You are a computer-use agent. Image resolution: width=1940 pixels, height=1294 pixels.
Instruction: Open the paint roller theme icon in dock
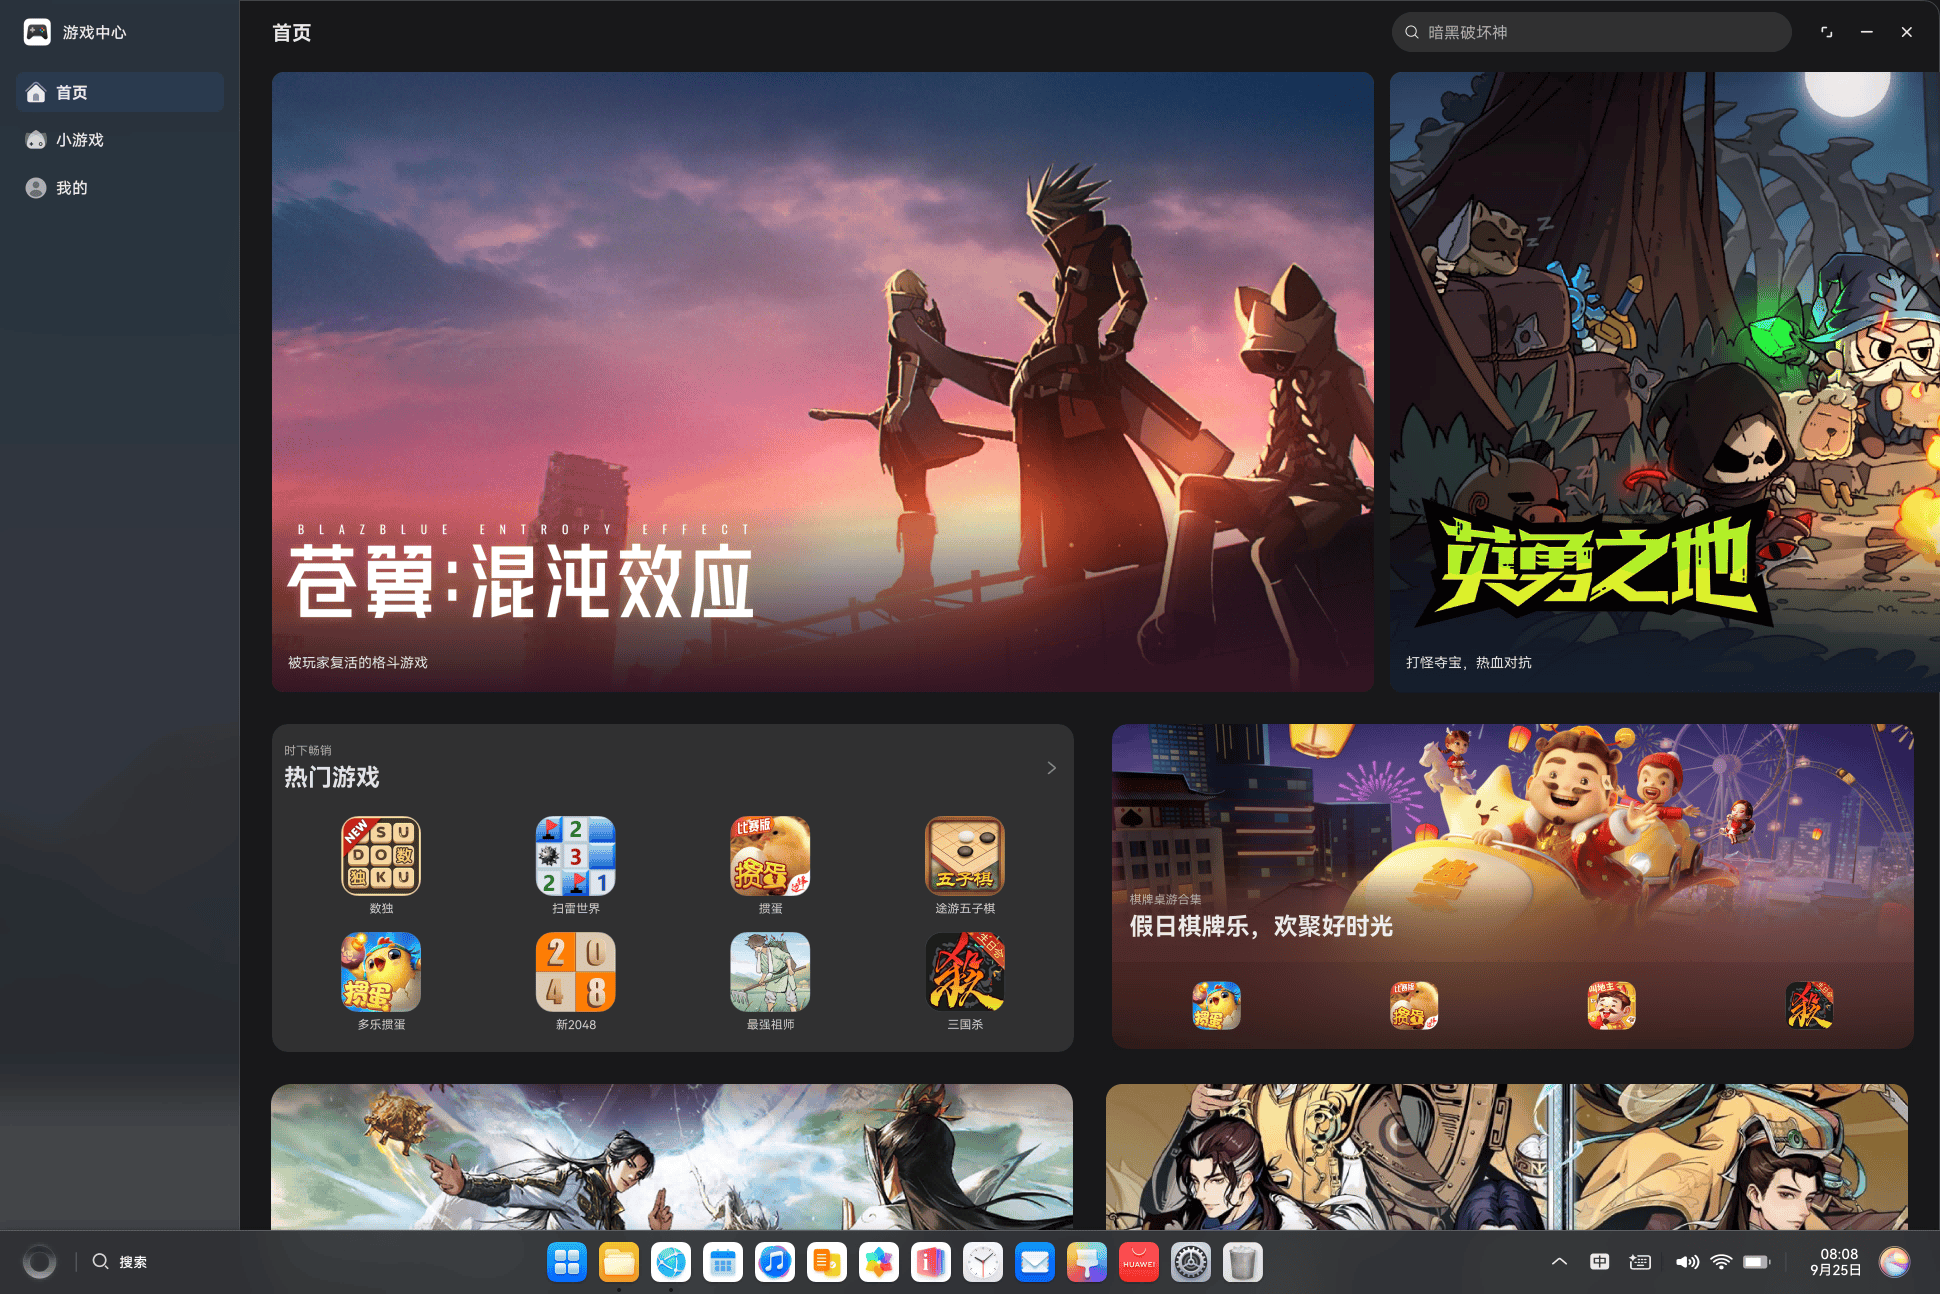click(x=1087, y=1262)
